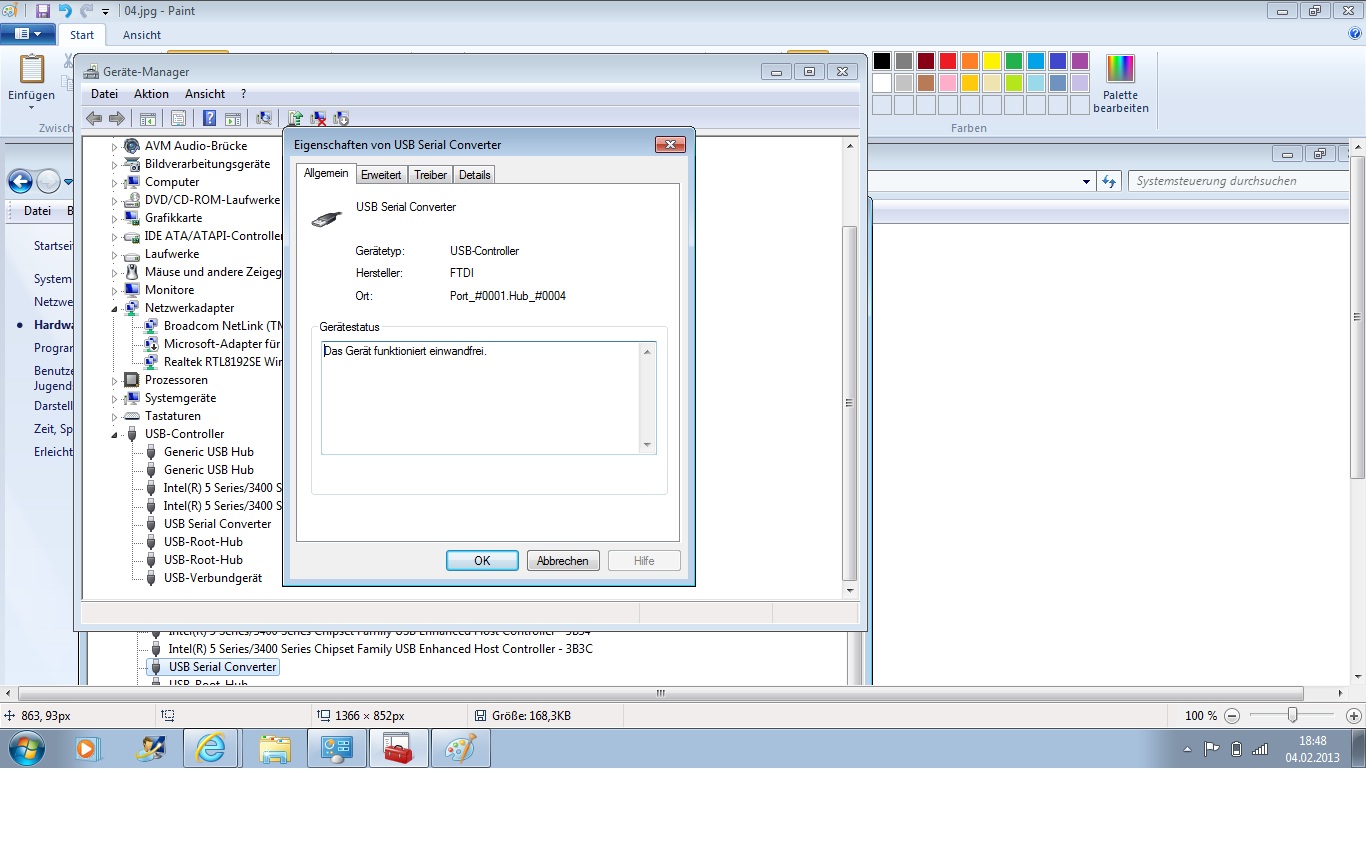Switch to the Treiber tab
The width and height of the screenshot is (1366, 852).
pyautogui.click(x=430, y=175)
